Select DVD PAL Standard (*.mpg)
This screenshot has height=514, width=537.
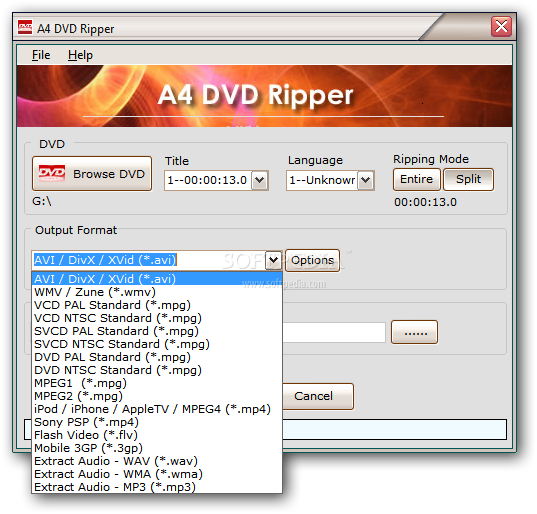click(x=157, y=357)
